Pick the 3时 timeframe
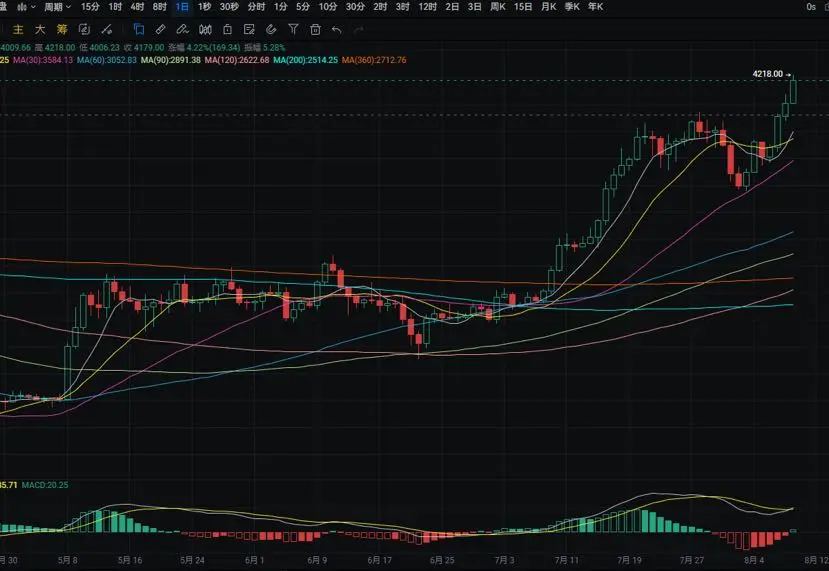 pos(402,7)
